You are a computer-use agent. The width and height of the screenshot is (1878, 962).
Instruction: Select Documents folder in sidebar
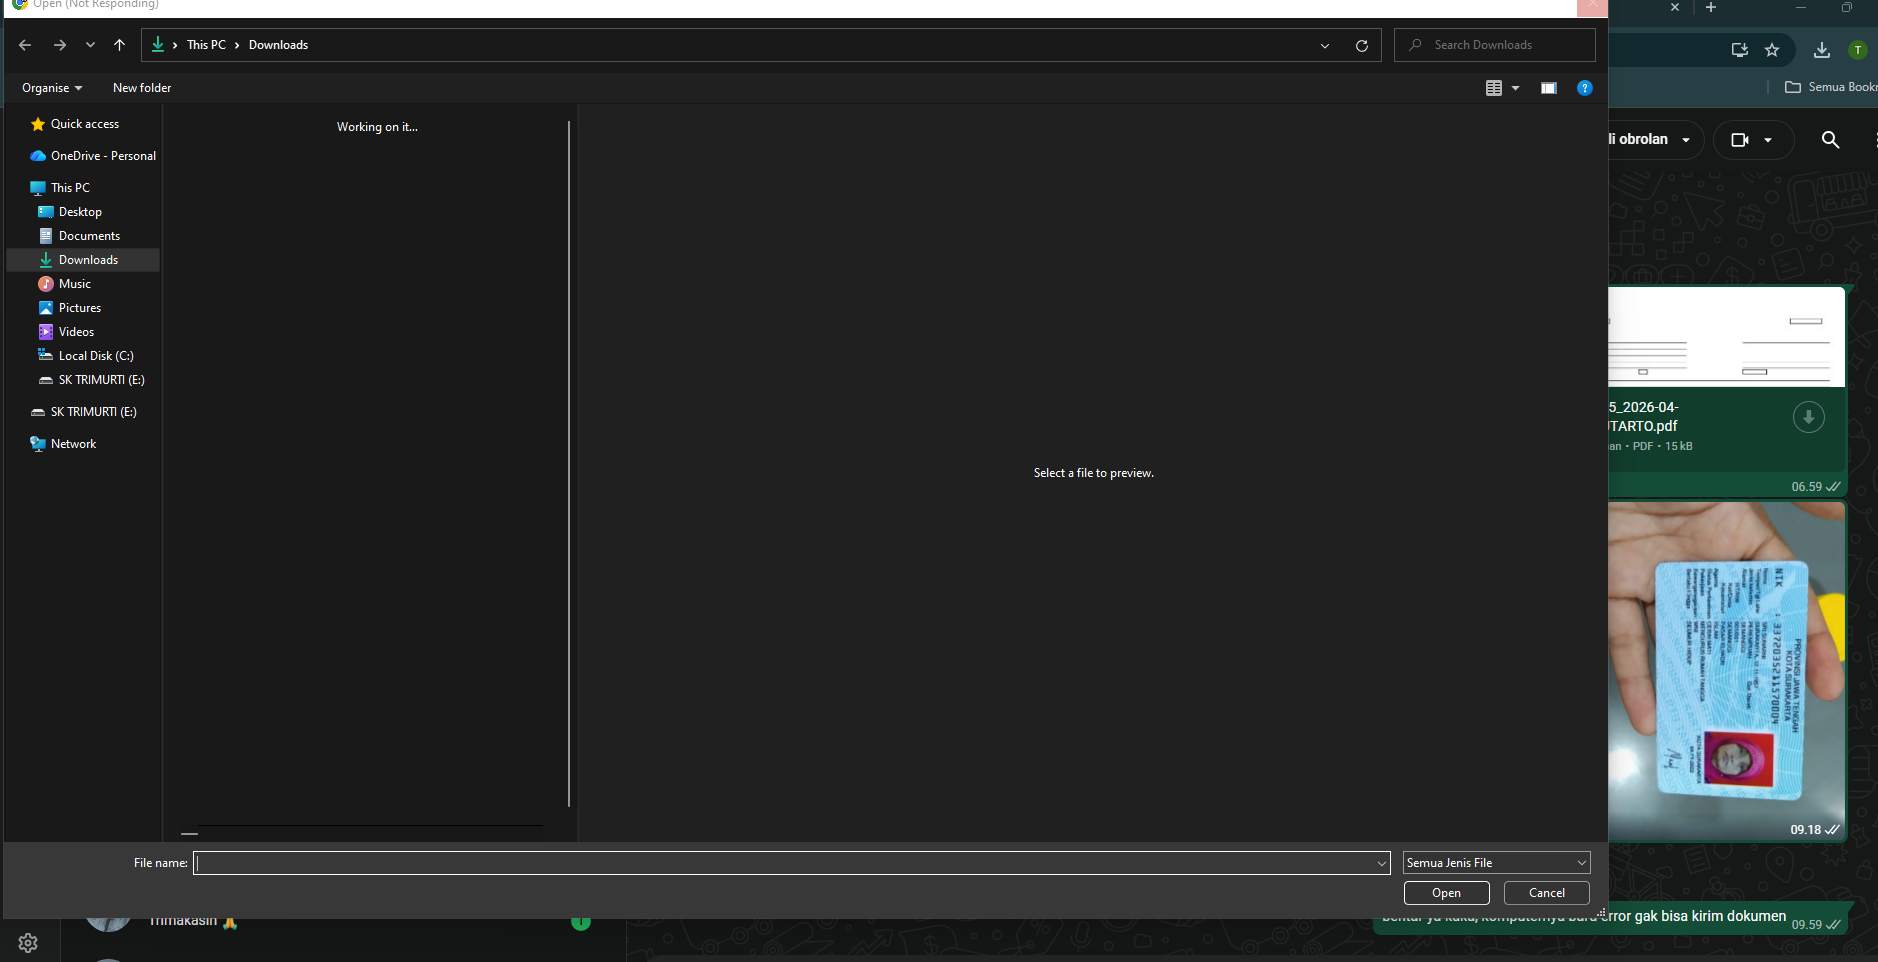pos(89,236)
